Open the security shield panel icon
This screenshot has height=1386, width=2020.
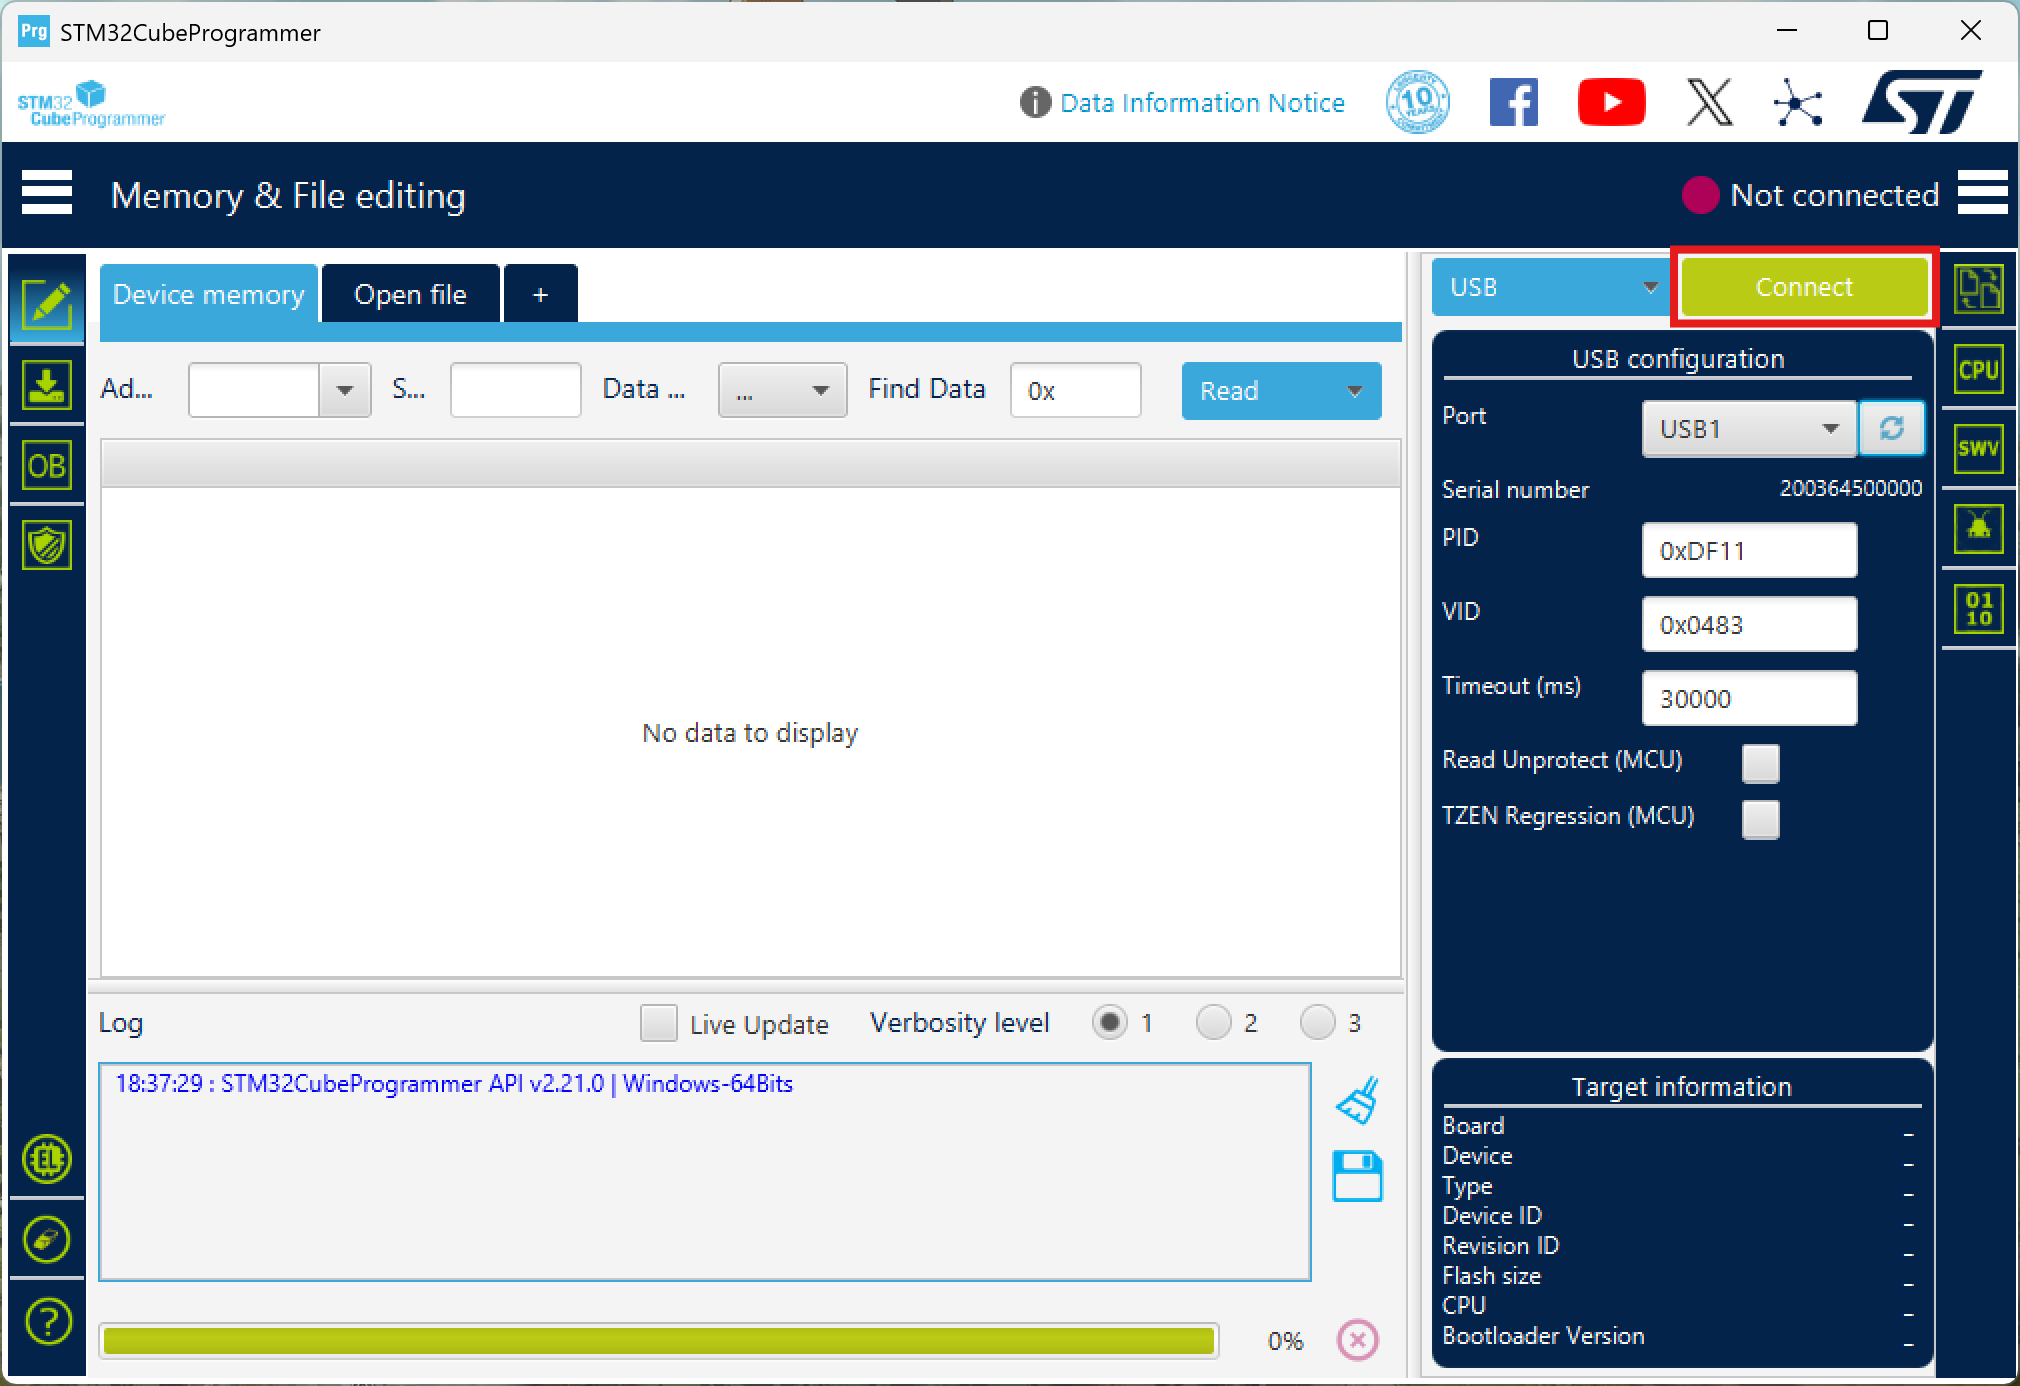pos(46,546)
